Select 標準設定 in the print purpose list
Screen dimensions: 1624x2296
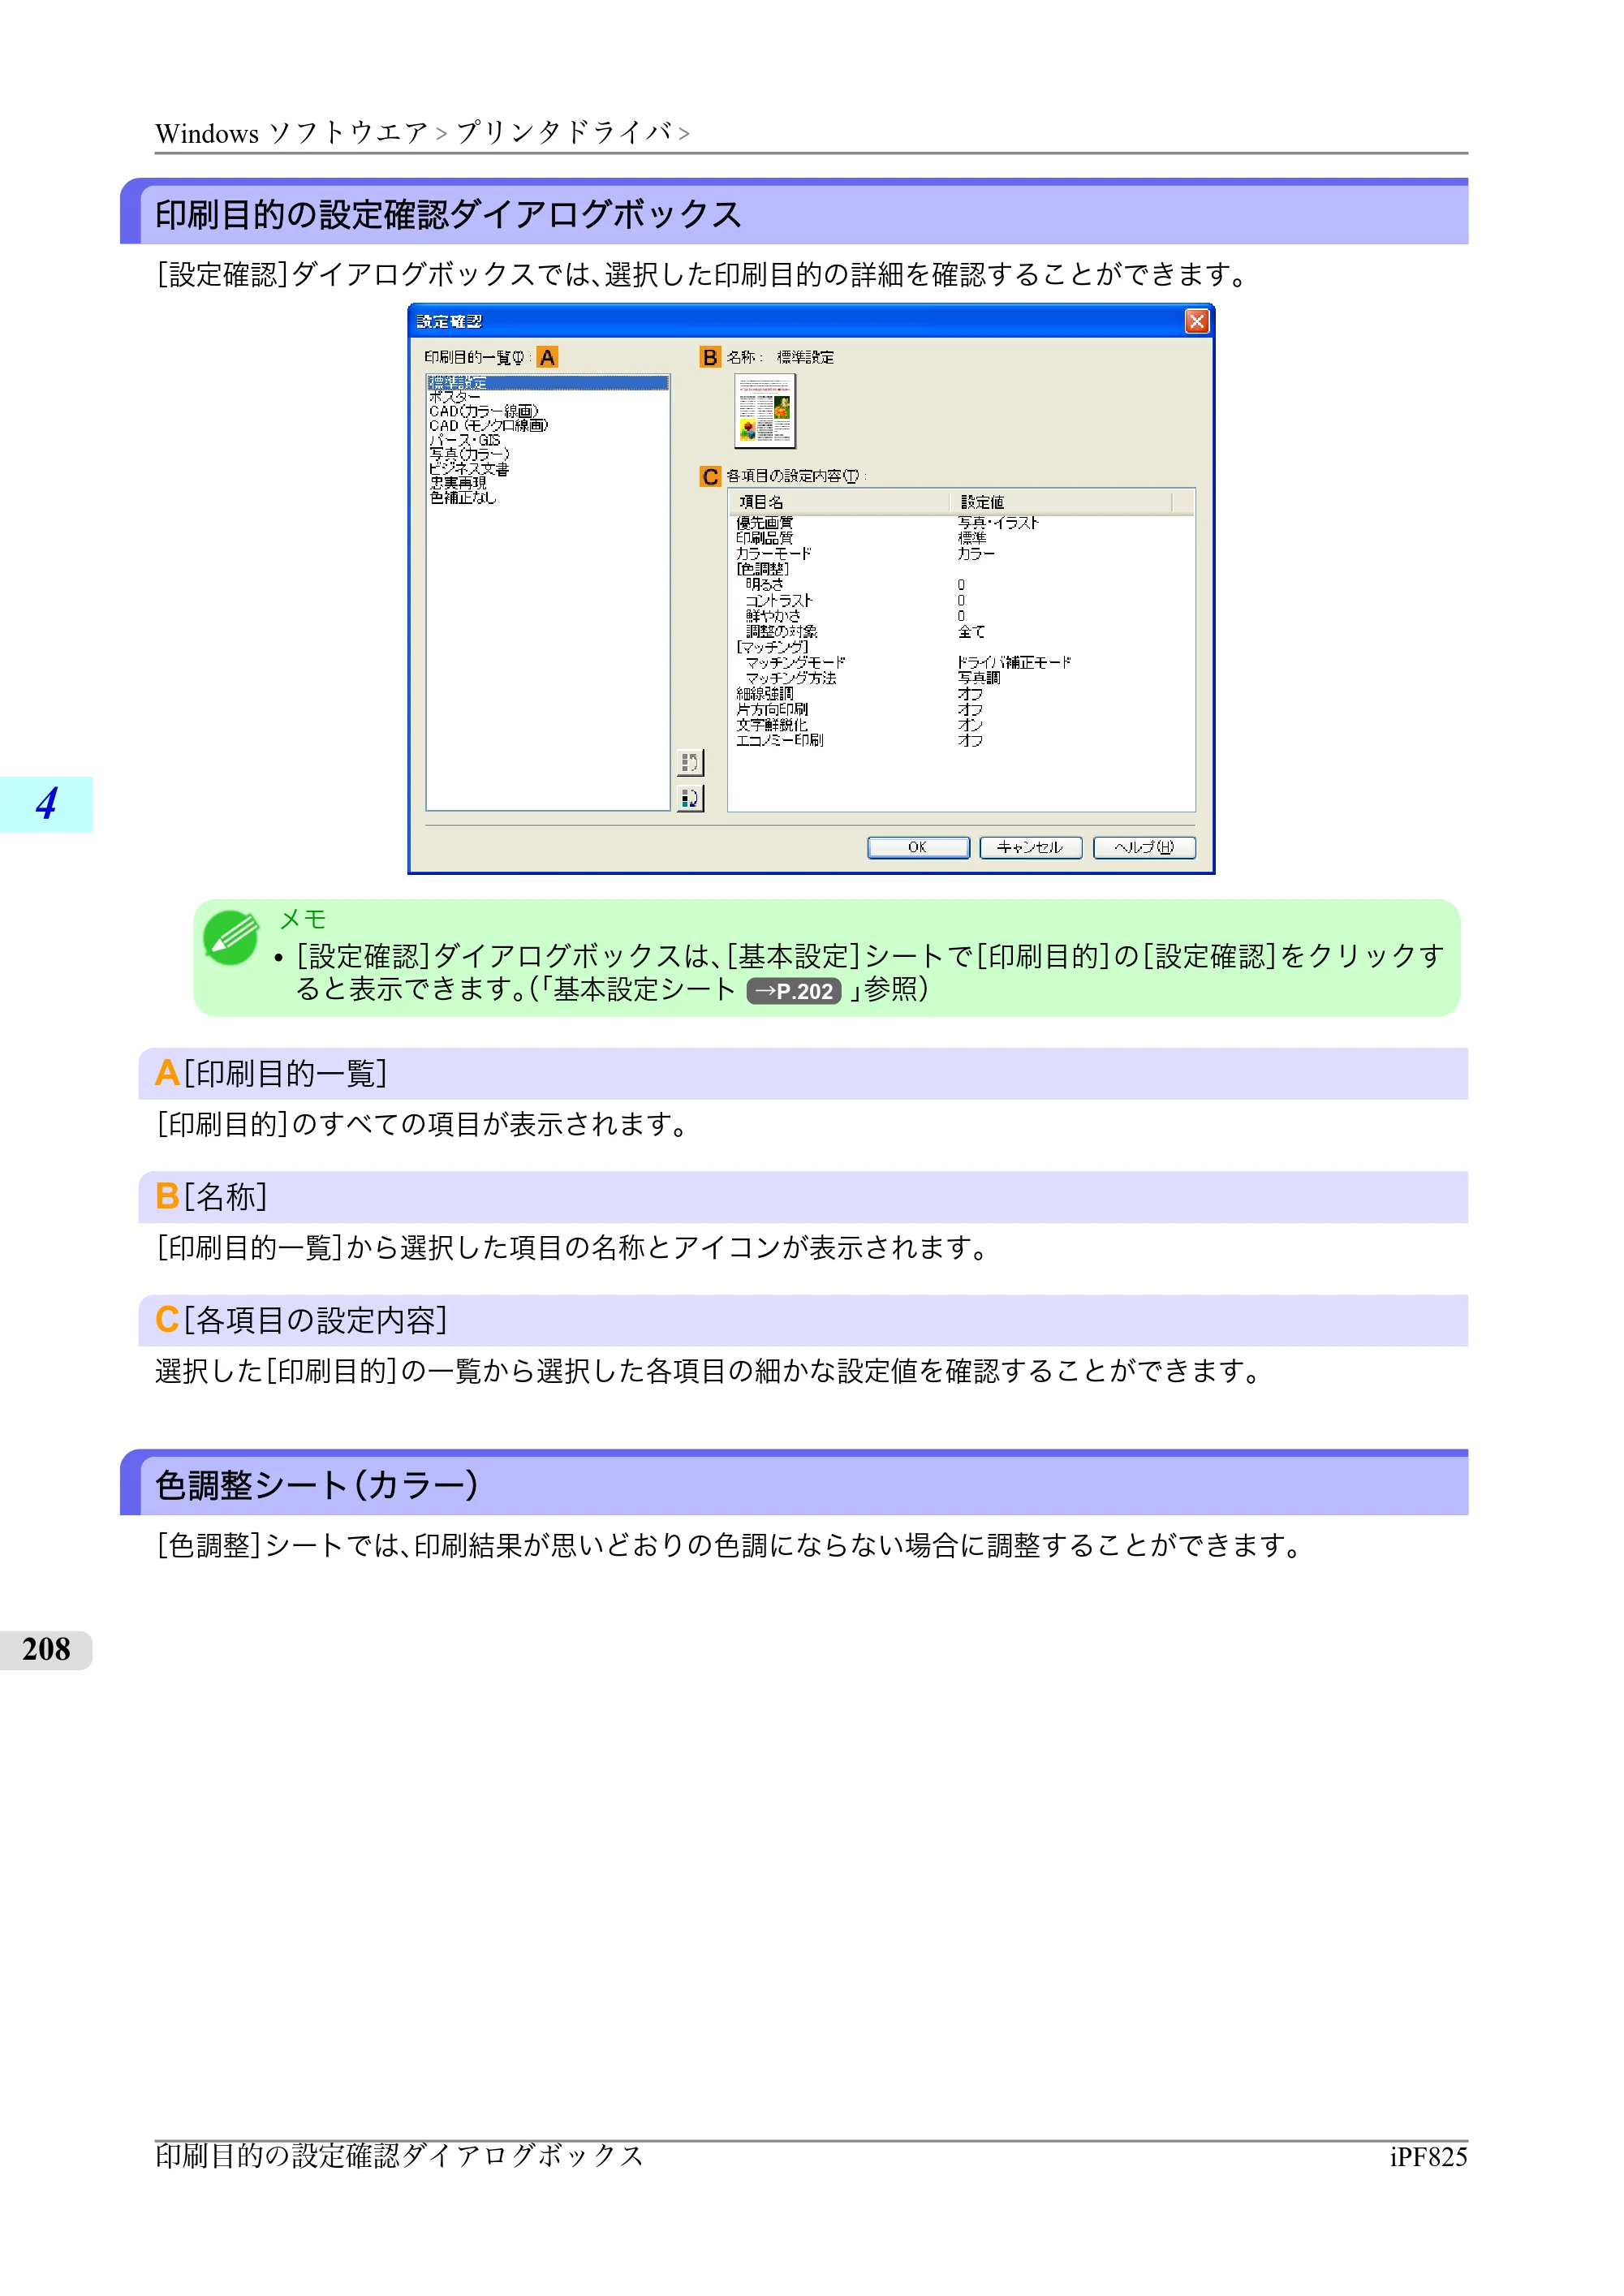click(547, 383)
